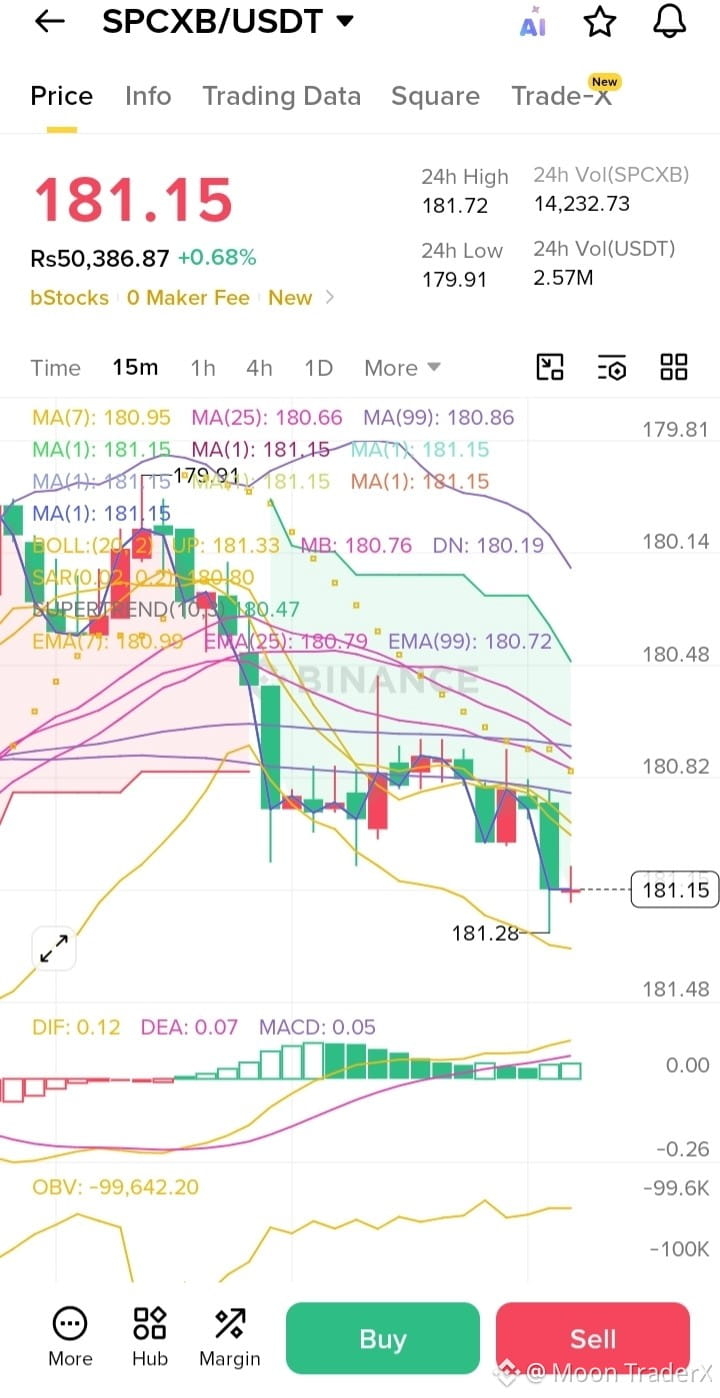Switch chart to 1h interval
The width and height of the screenshot is (720, 1398).
click(203, 368)
